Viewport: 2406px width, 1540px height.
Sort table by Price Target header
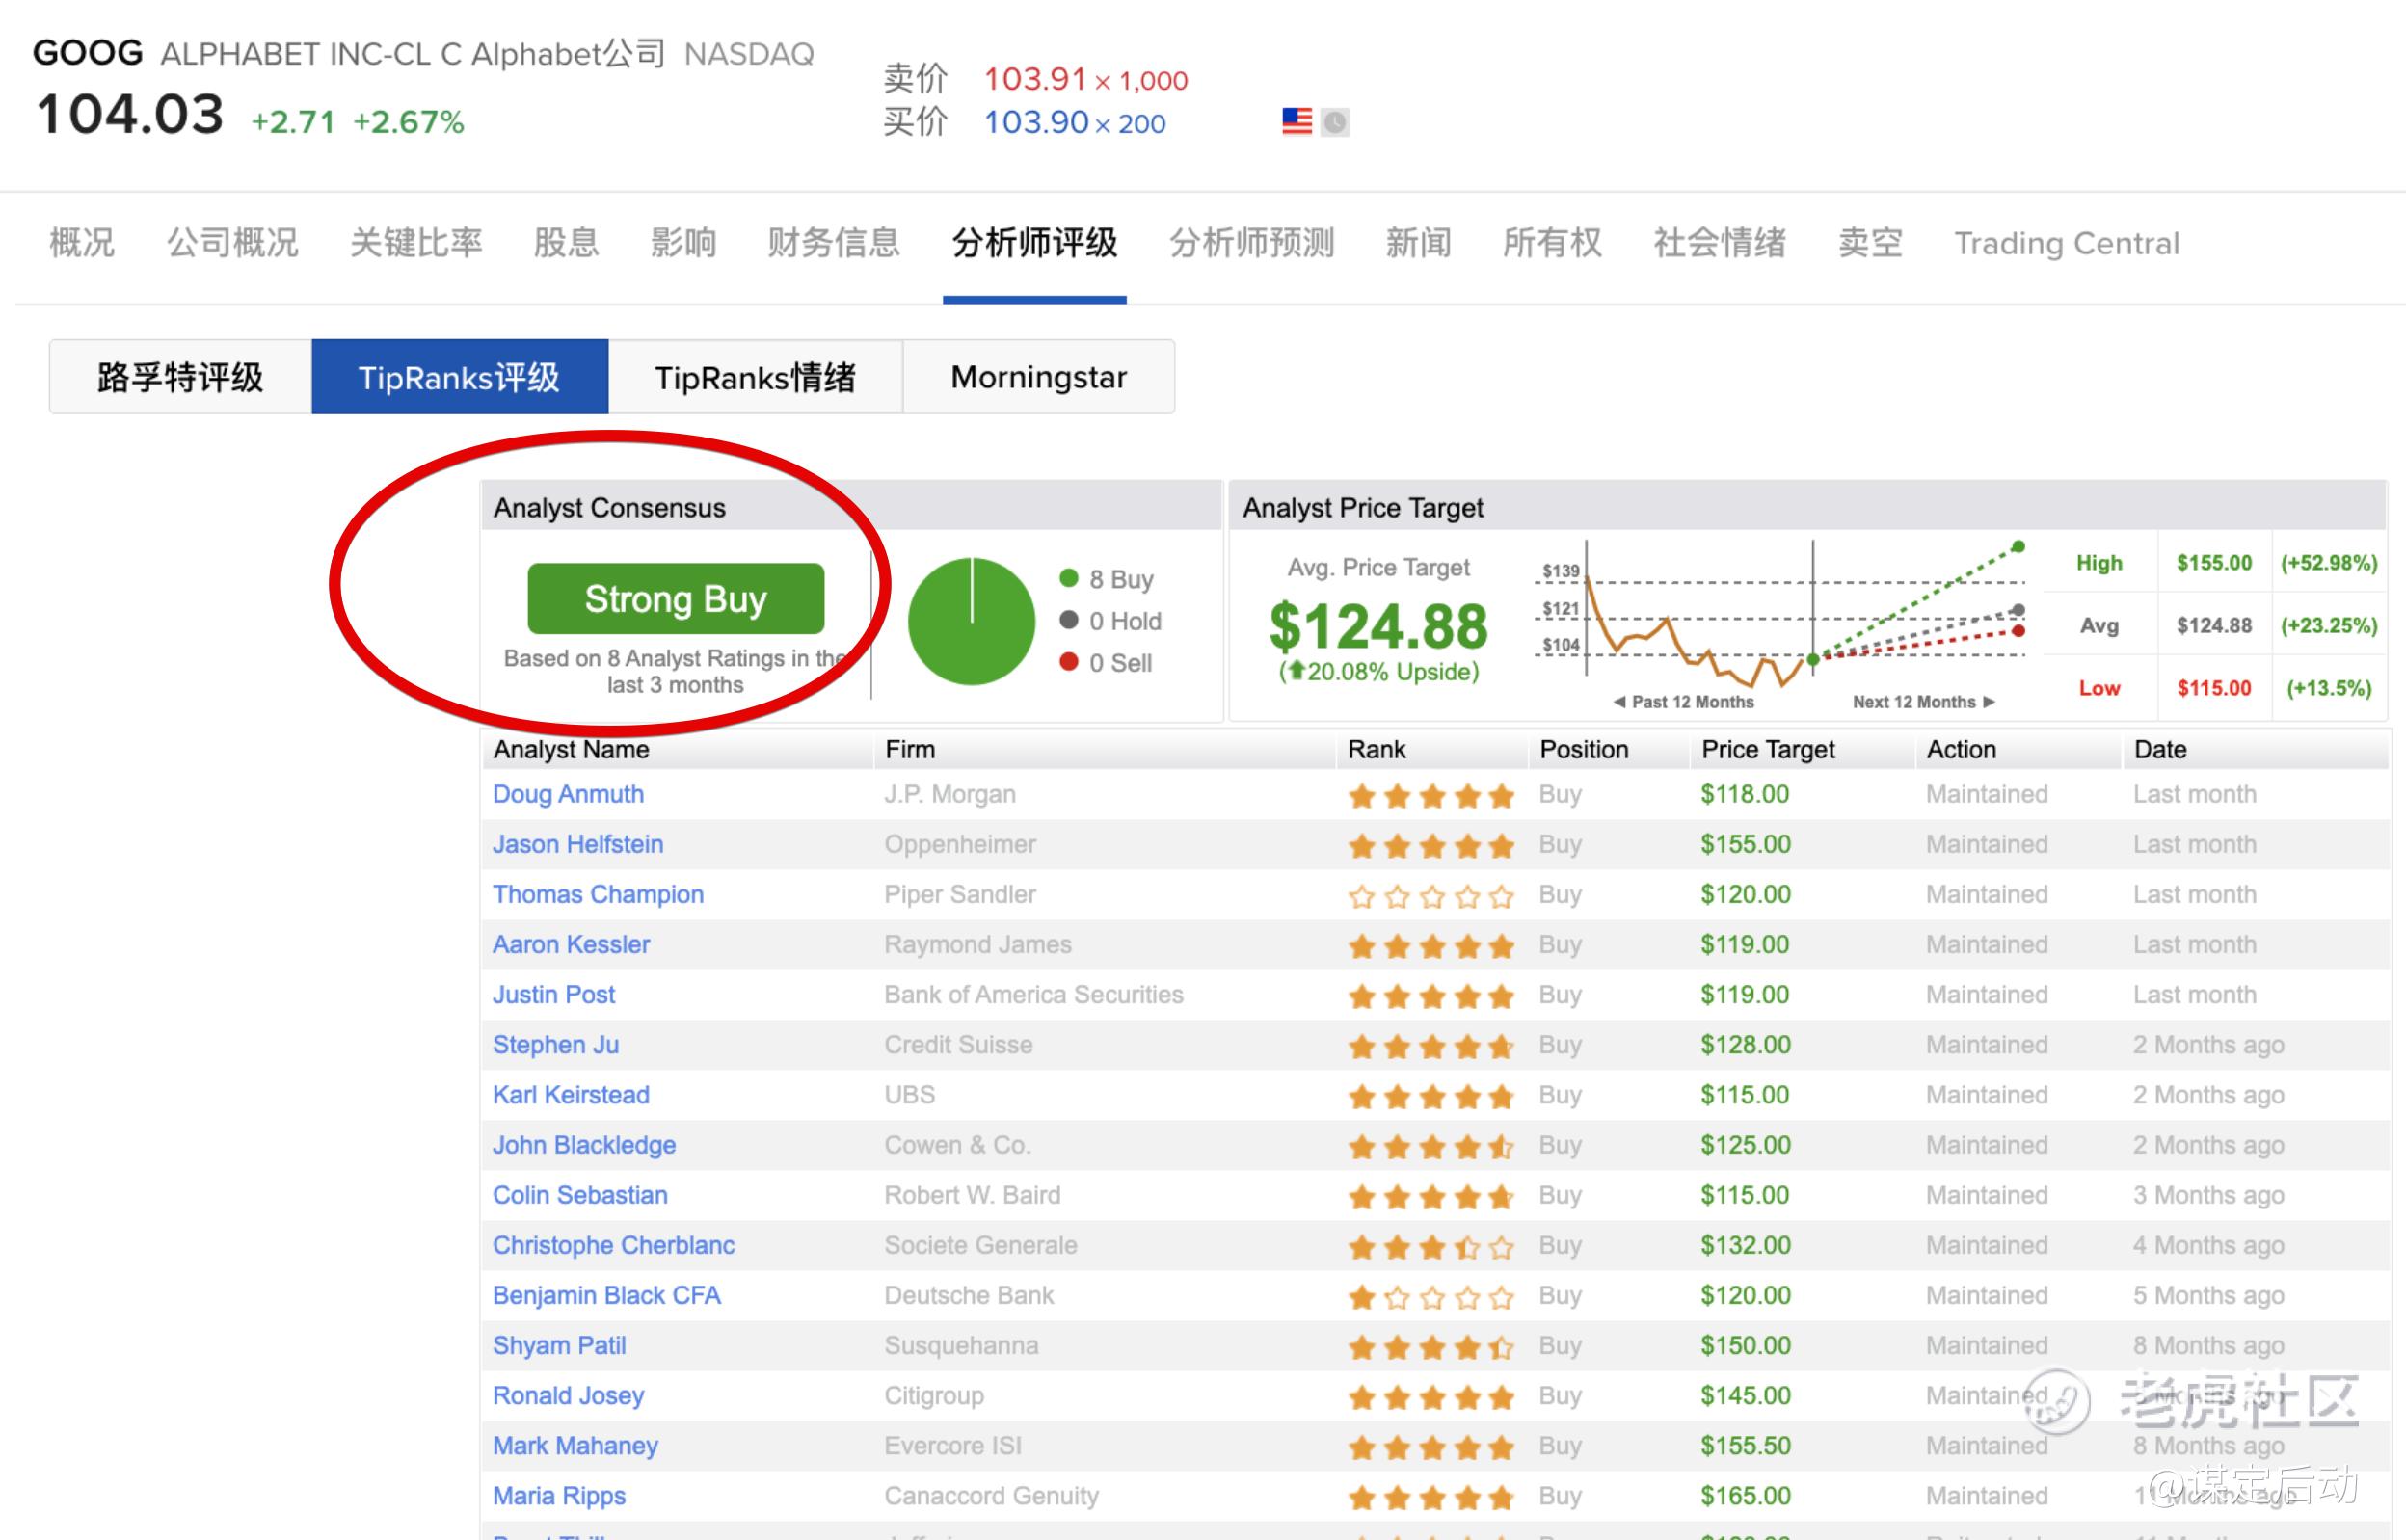(1767, 749)
